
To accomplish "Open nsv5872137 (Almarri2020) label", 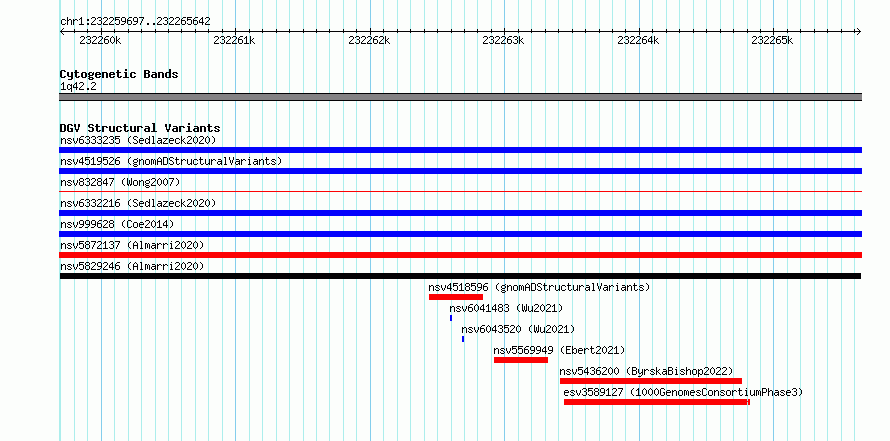I will (132, 245).
